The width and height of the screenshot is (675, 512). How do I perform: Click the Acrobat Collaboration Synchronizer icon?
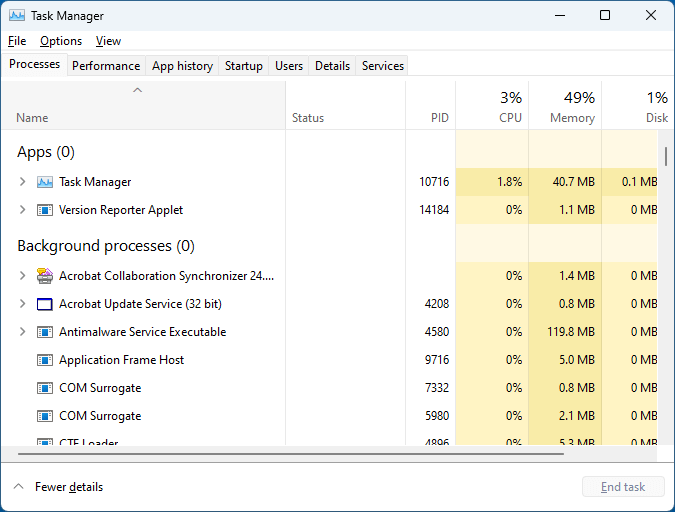tap(45, 276)
